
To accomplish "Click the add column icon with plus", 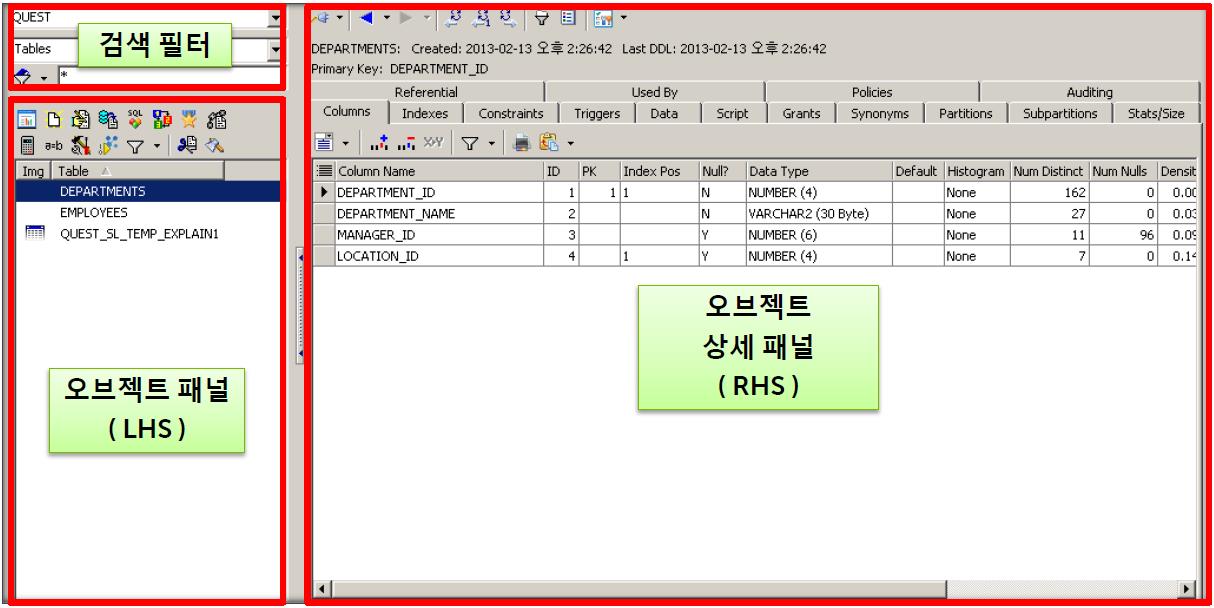I will coord(378,144).
